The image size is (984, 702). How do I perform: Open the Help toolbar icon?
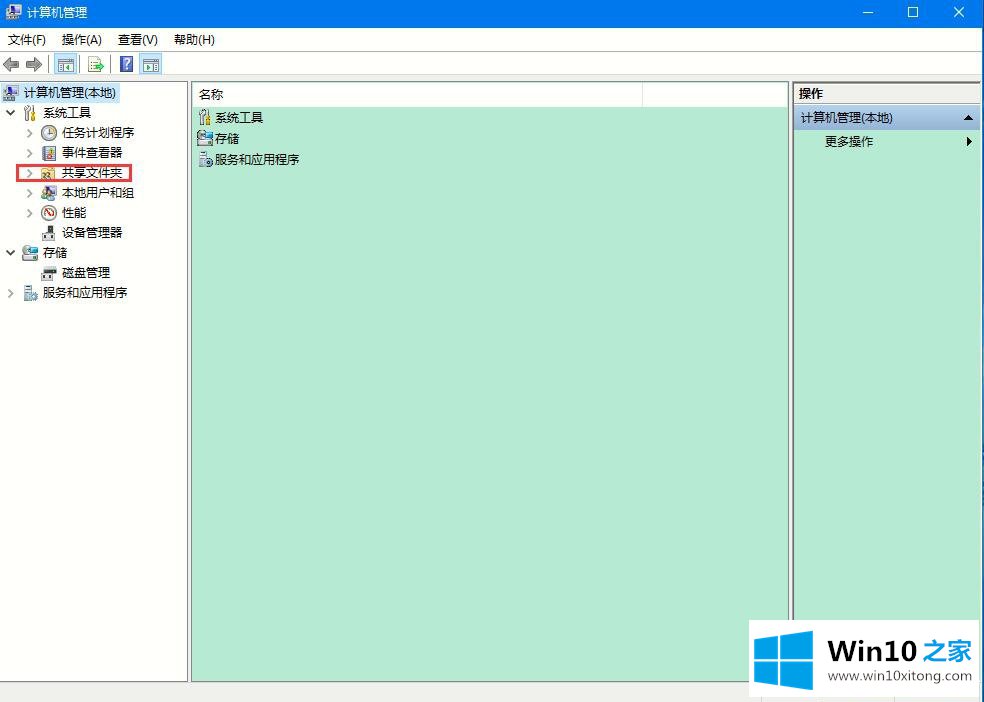point(126,64)
